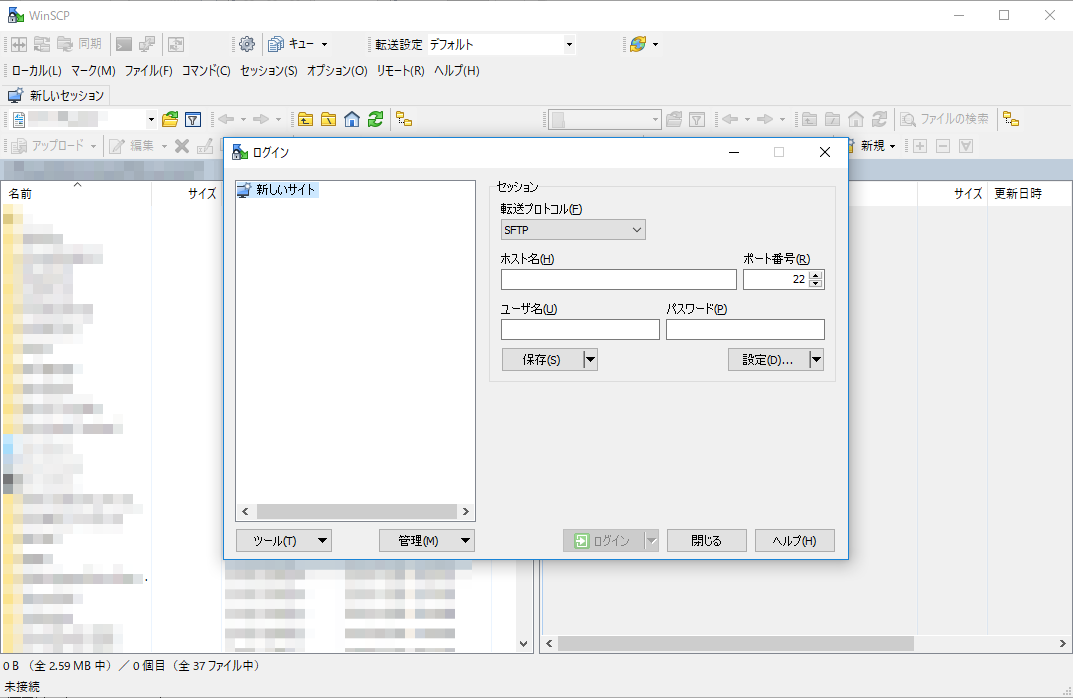Open the terminal console icon
The image size is (1073, 698).
click(124, 44)
